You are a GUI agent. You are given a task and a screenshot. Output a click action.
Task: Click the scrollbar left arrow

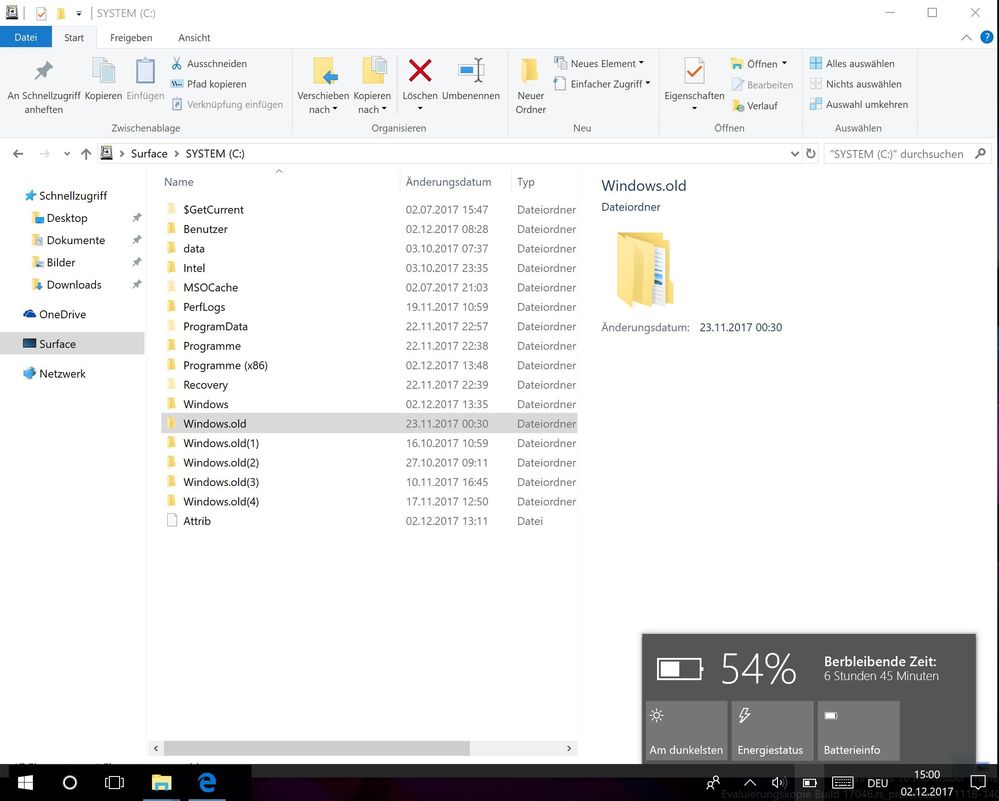[156, 748]
